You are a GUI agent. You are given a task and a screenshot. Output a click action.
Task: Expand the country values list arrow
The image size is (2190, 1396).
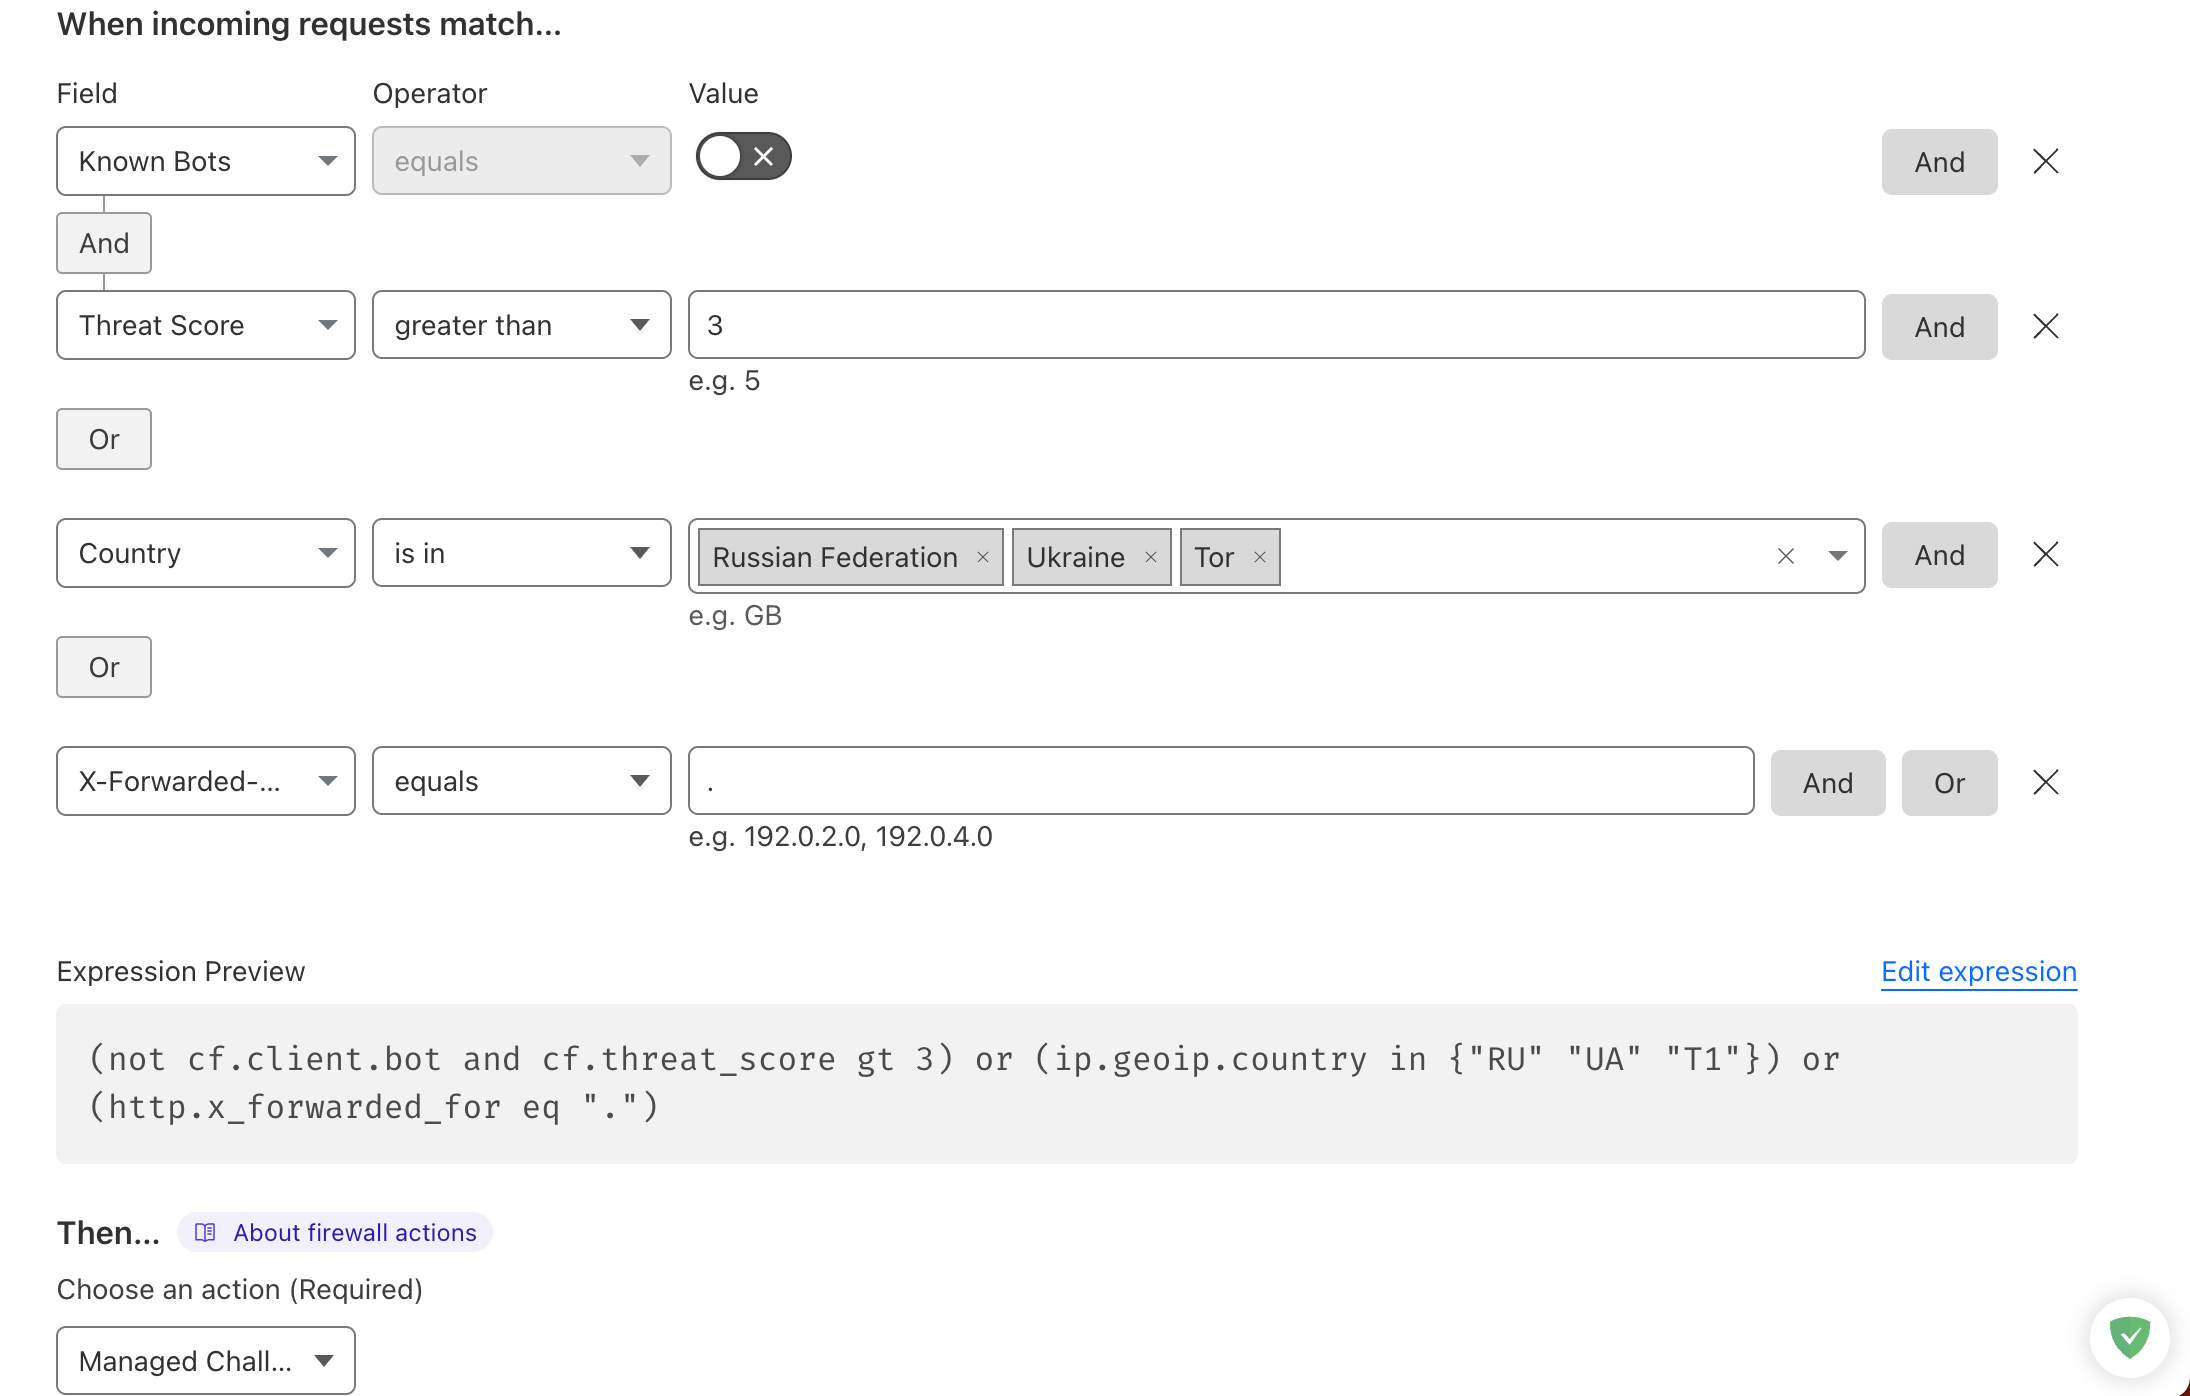pos(1837,556)
